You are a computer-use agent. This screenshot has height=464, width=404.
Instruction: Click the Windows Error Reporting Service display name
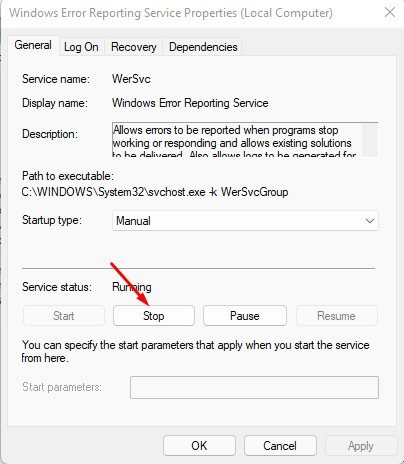(190, 103)
